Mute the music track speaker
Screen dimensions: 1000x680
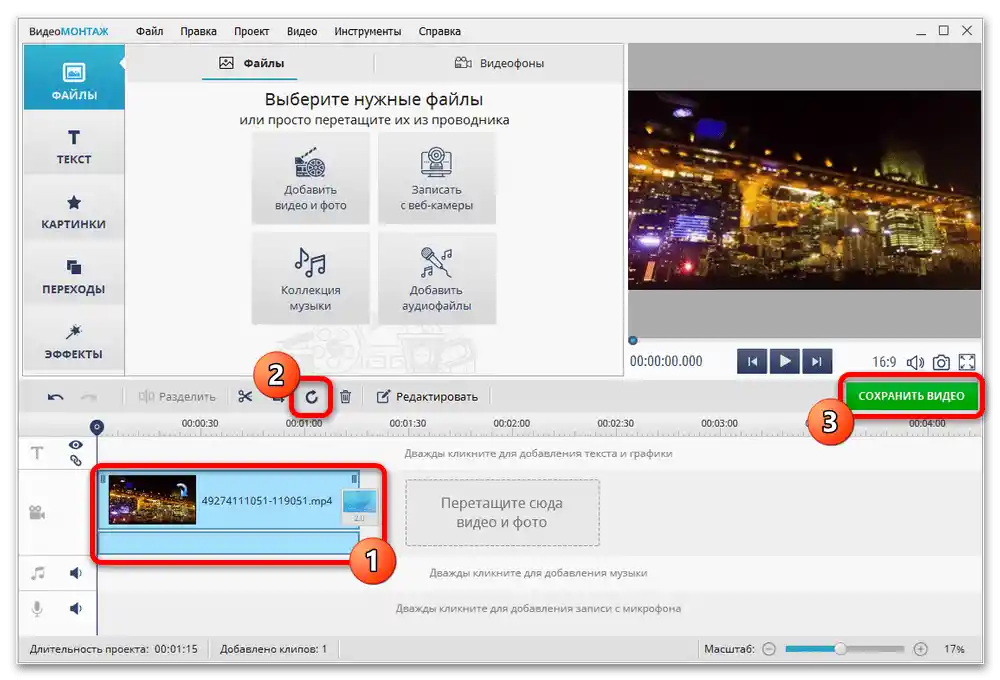tap(76, 573)
